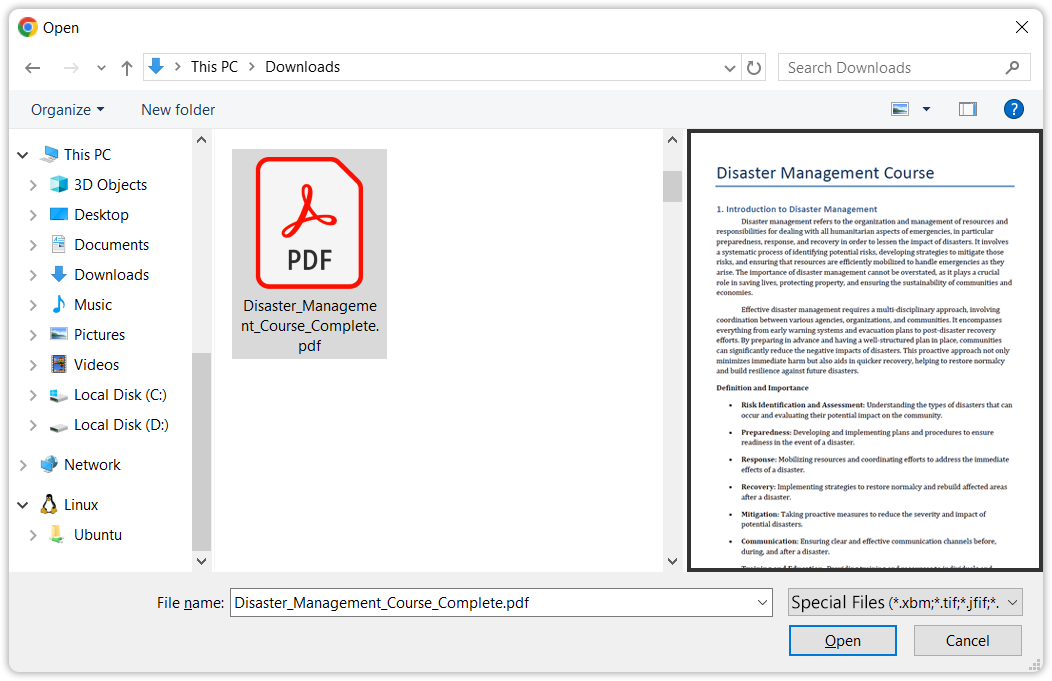1052x681 pixels.
Task: Open the 3D Objects folder
Action: pyautogui.click(x=110, y=185)
